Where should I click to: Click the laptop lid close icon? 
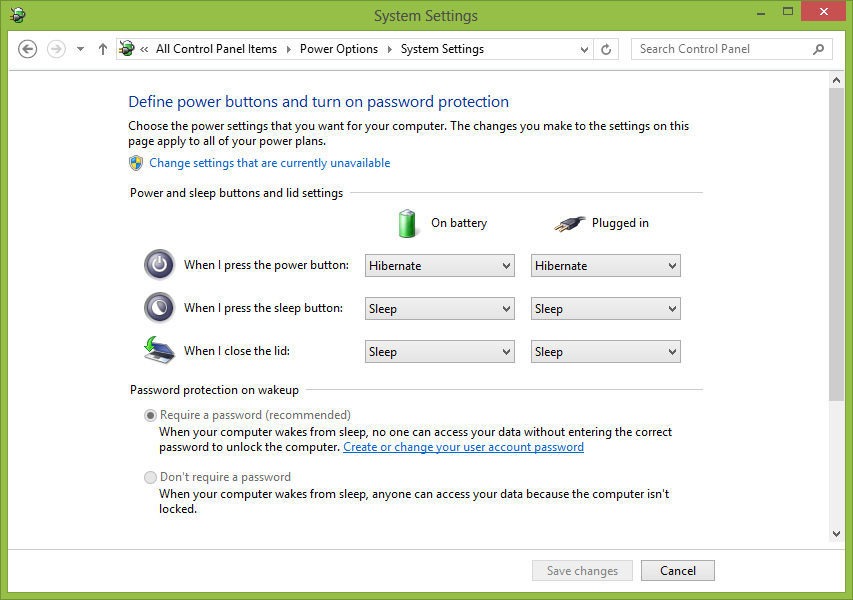[159, 350]
